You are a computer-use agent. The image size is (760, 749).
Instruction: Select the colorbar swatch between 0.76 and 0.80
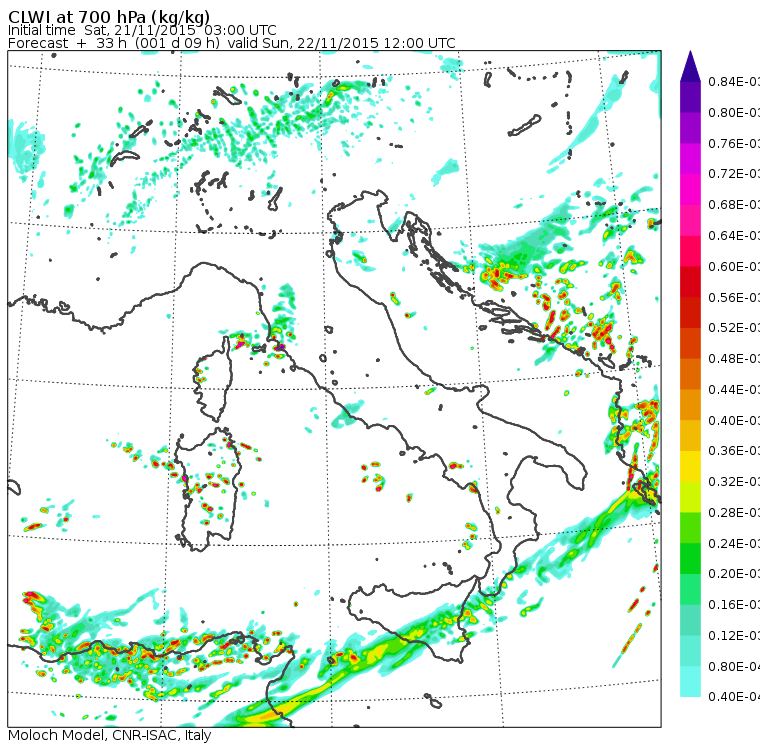click(x=690, y=128)
